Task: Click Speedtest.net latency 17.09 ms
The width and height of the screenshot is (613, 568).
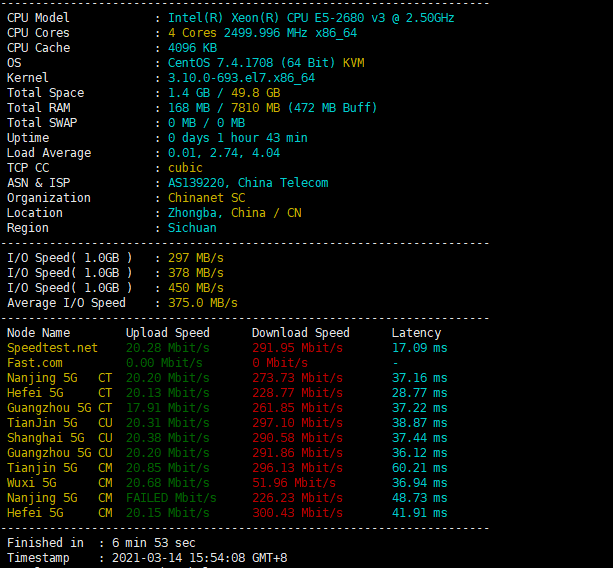Action: pyautogui.click(x=419, y=348)
